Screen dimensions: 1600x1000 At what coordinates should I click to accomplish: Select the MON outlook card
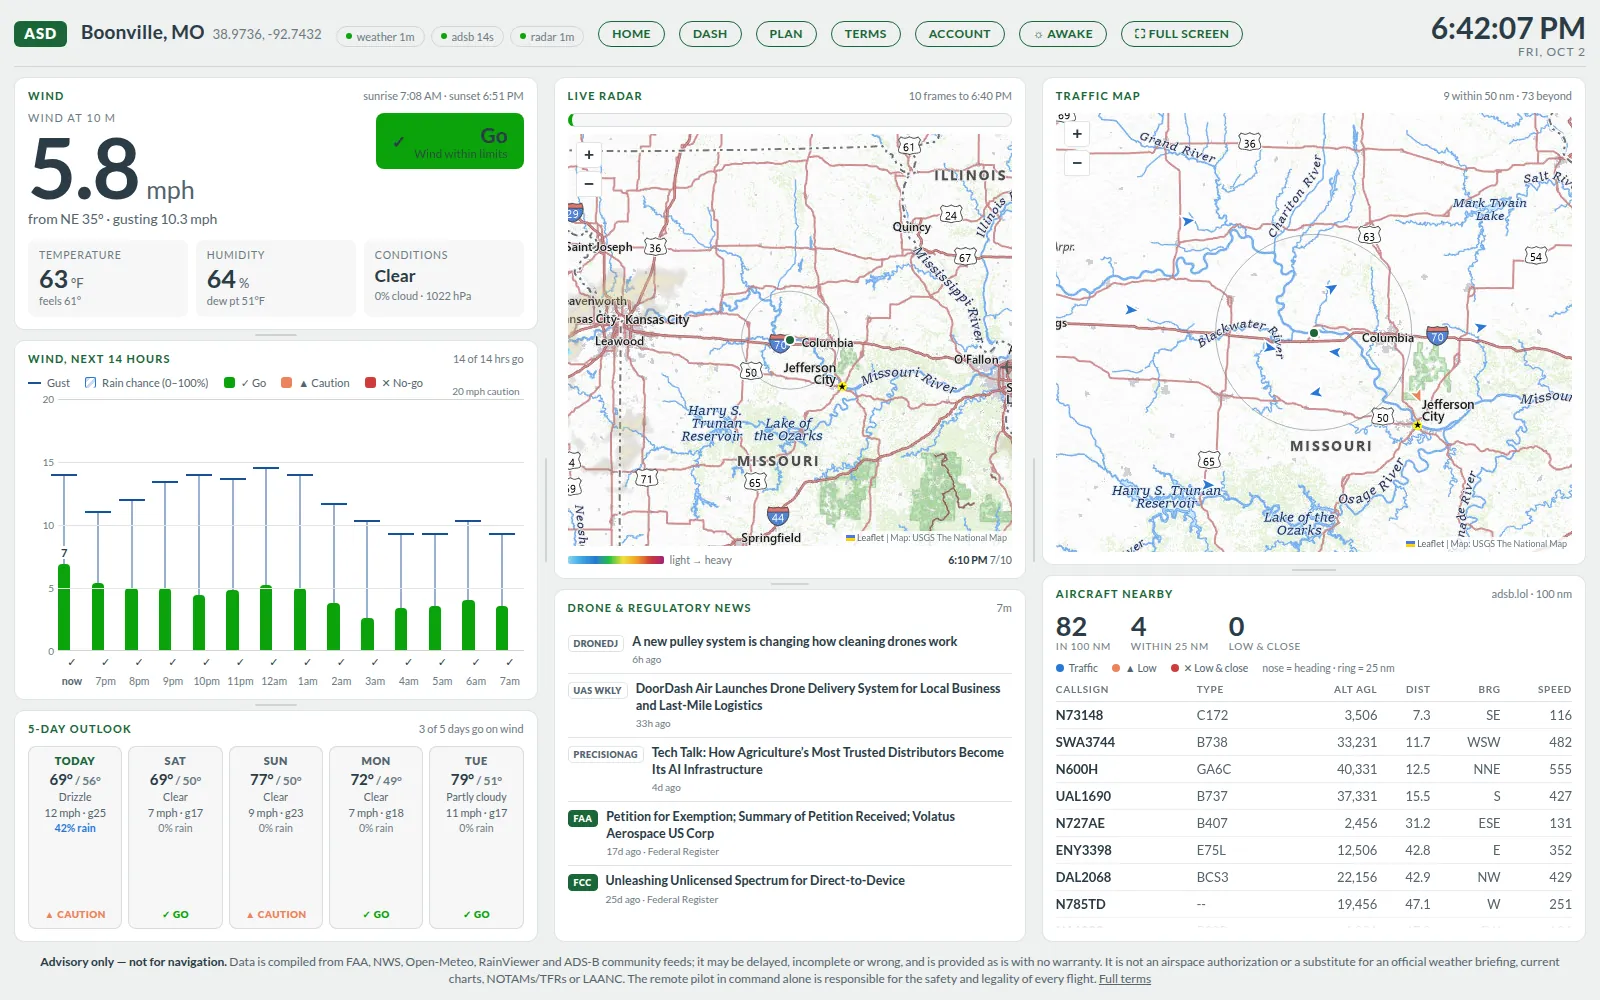[376, 838]
